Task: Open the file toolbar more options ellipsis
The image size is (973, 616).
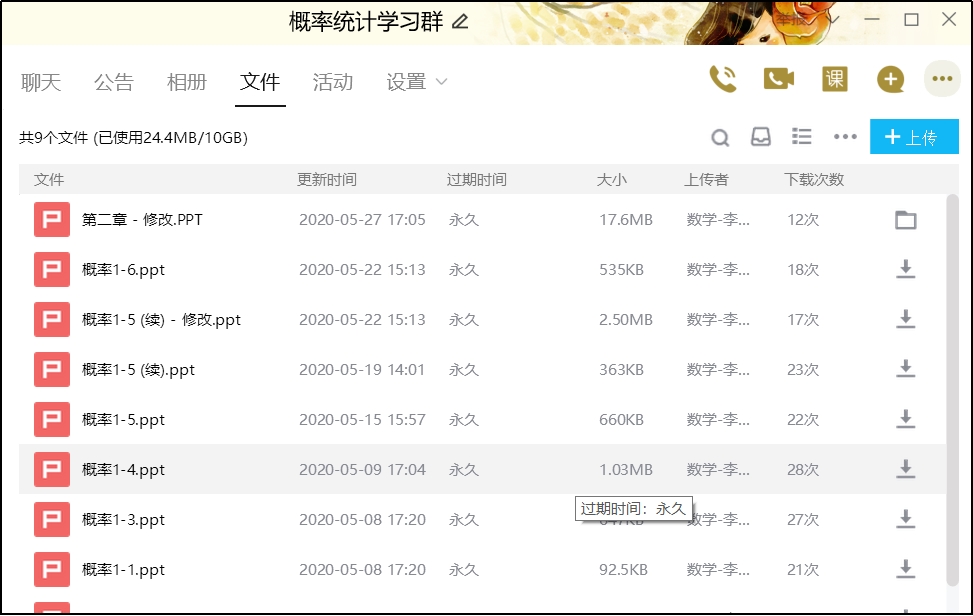Action: coord(845,137)
